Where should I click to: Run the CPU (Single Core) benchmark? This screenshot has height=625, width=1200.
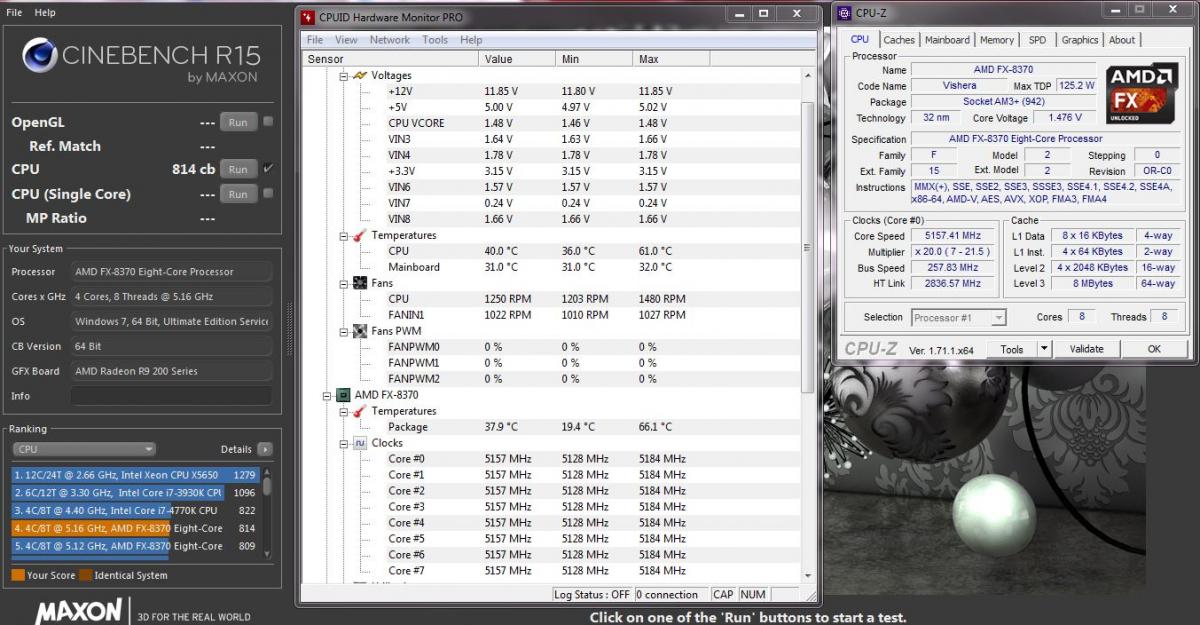(238, 193)
